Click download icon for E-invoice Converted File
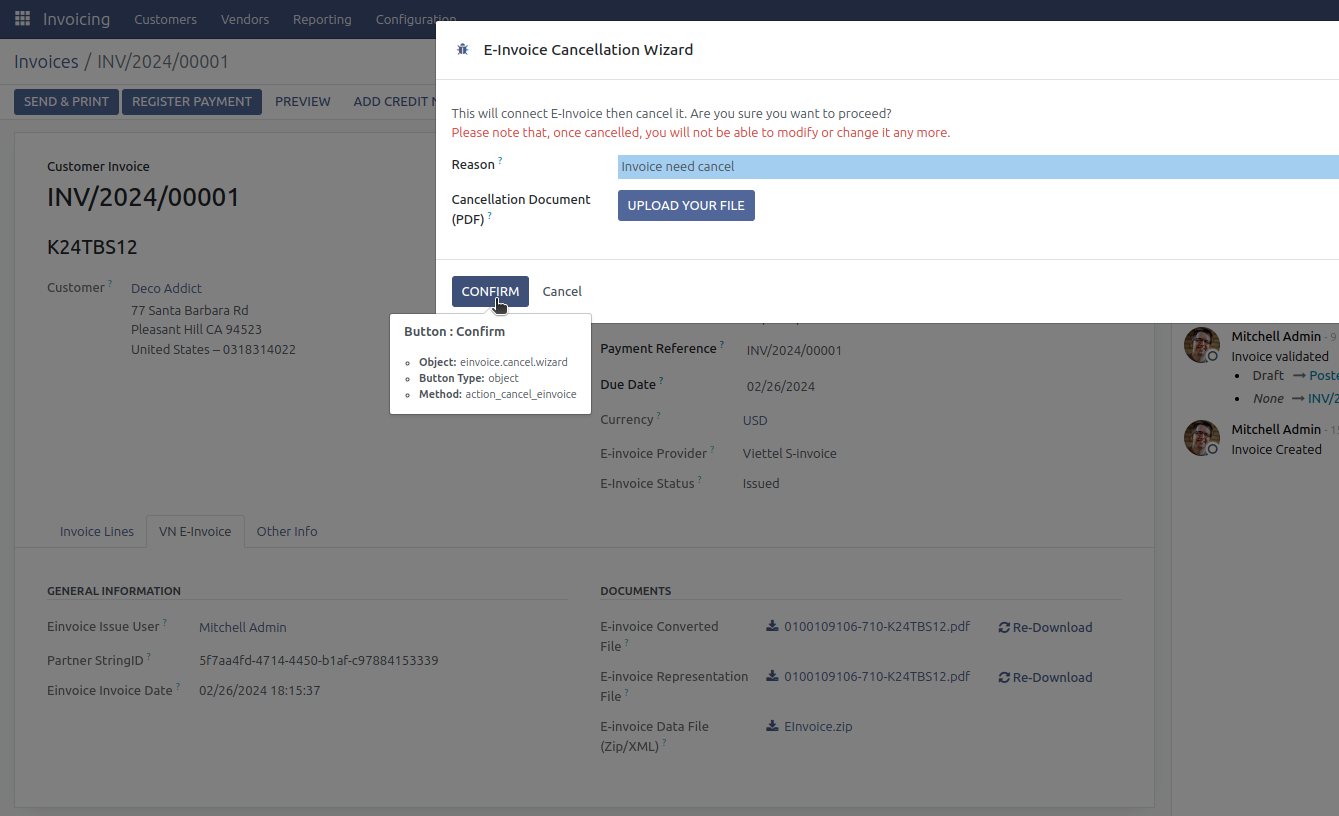1339x816 pixels. [772, 627]
